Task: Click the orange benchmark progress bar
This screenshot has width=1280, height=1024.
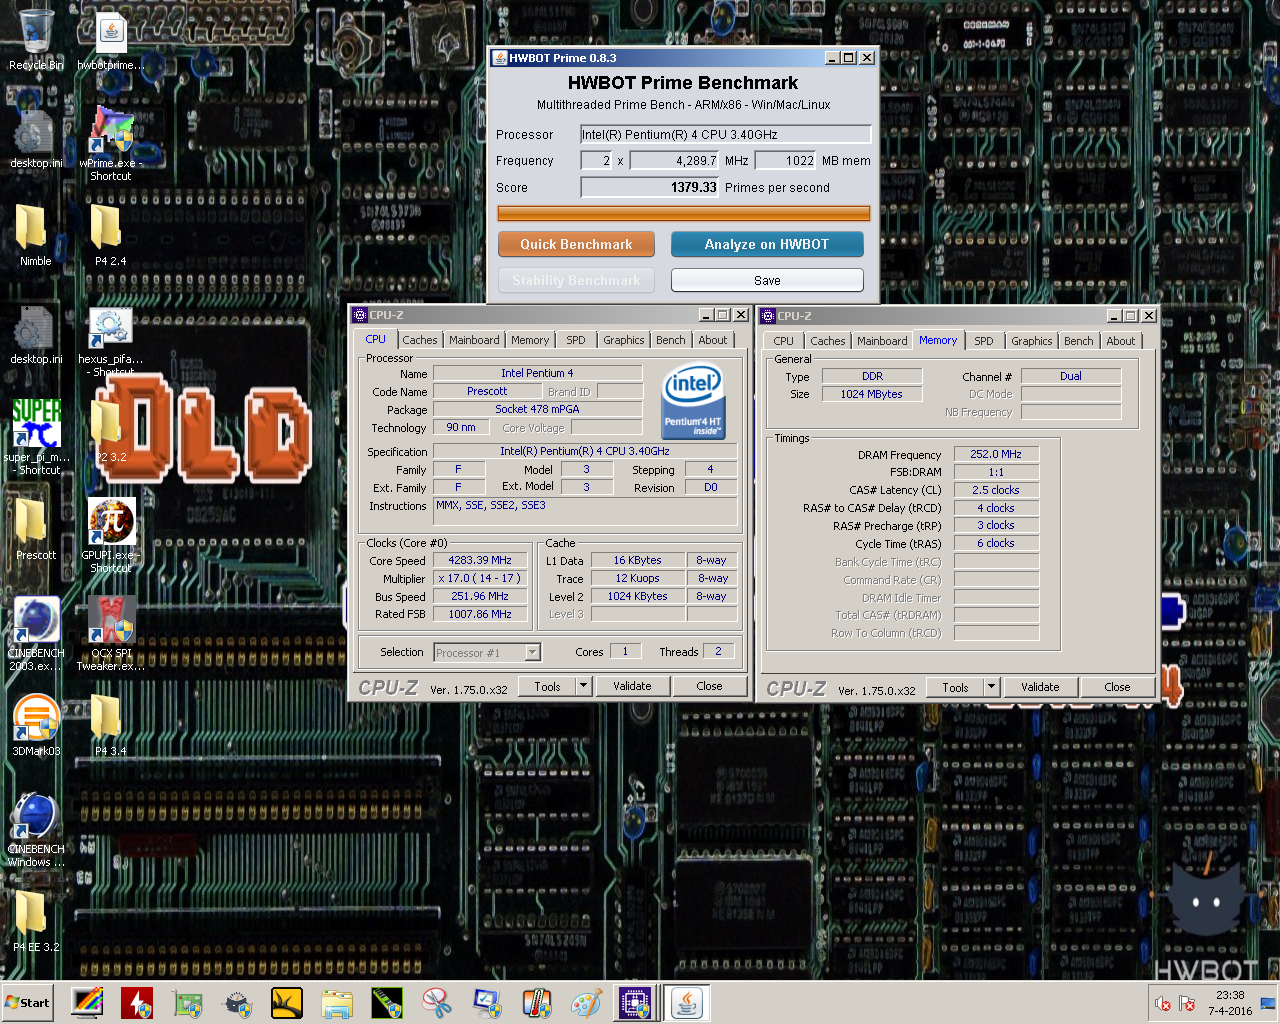Action: click(684, 213)
